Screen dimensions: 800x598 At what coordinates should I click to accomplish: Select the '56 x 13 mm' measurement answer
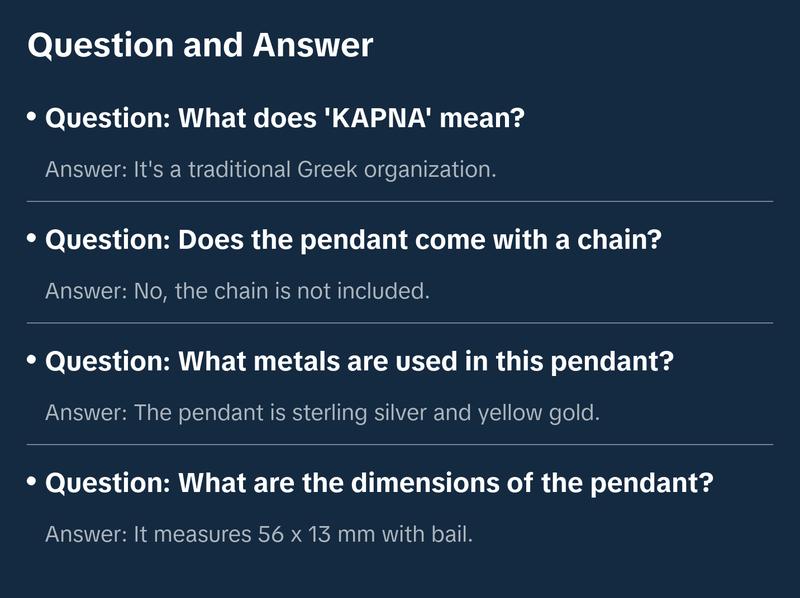point(258,534)
